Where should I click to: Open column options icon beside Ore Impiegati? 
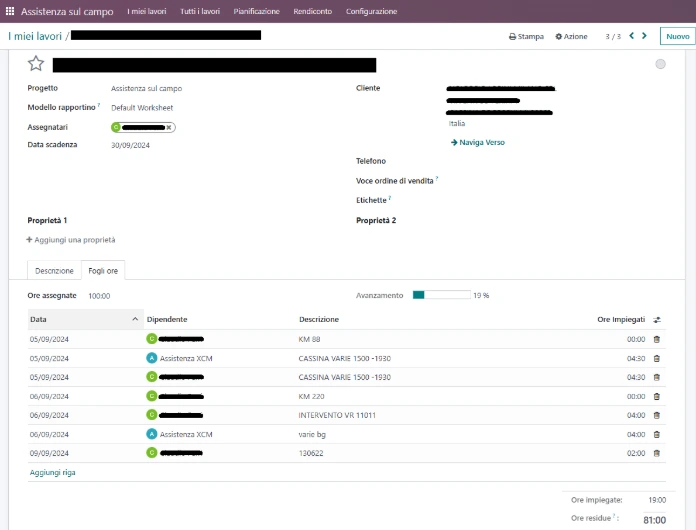657,320
